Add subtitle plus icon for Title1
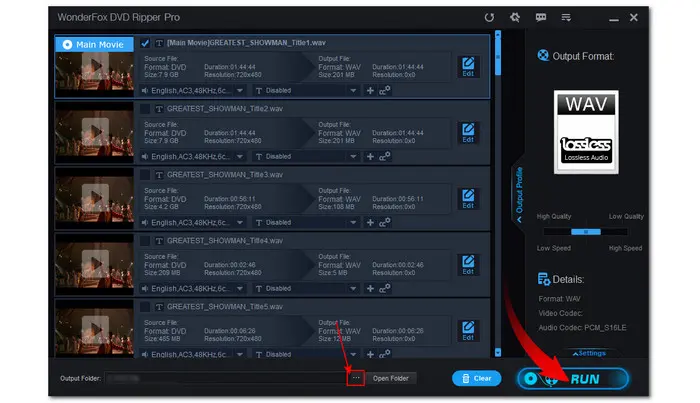 pos(370,91)
